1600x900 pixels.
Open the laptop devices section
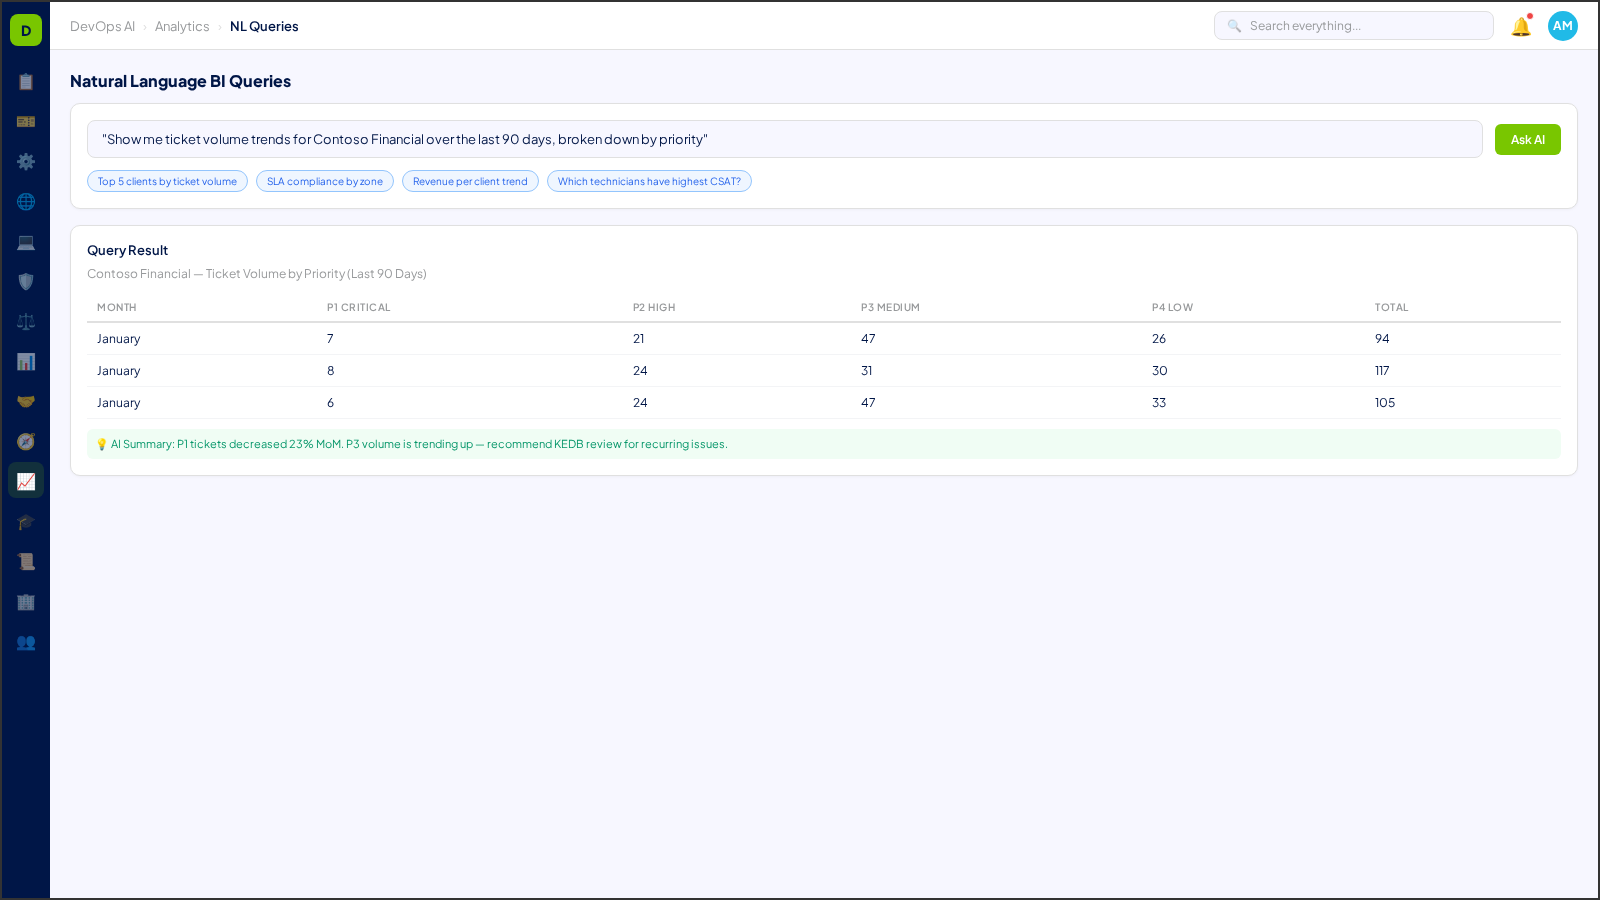[26, 242]
